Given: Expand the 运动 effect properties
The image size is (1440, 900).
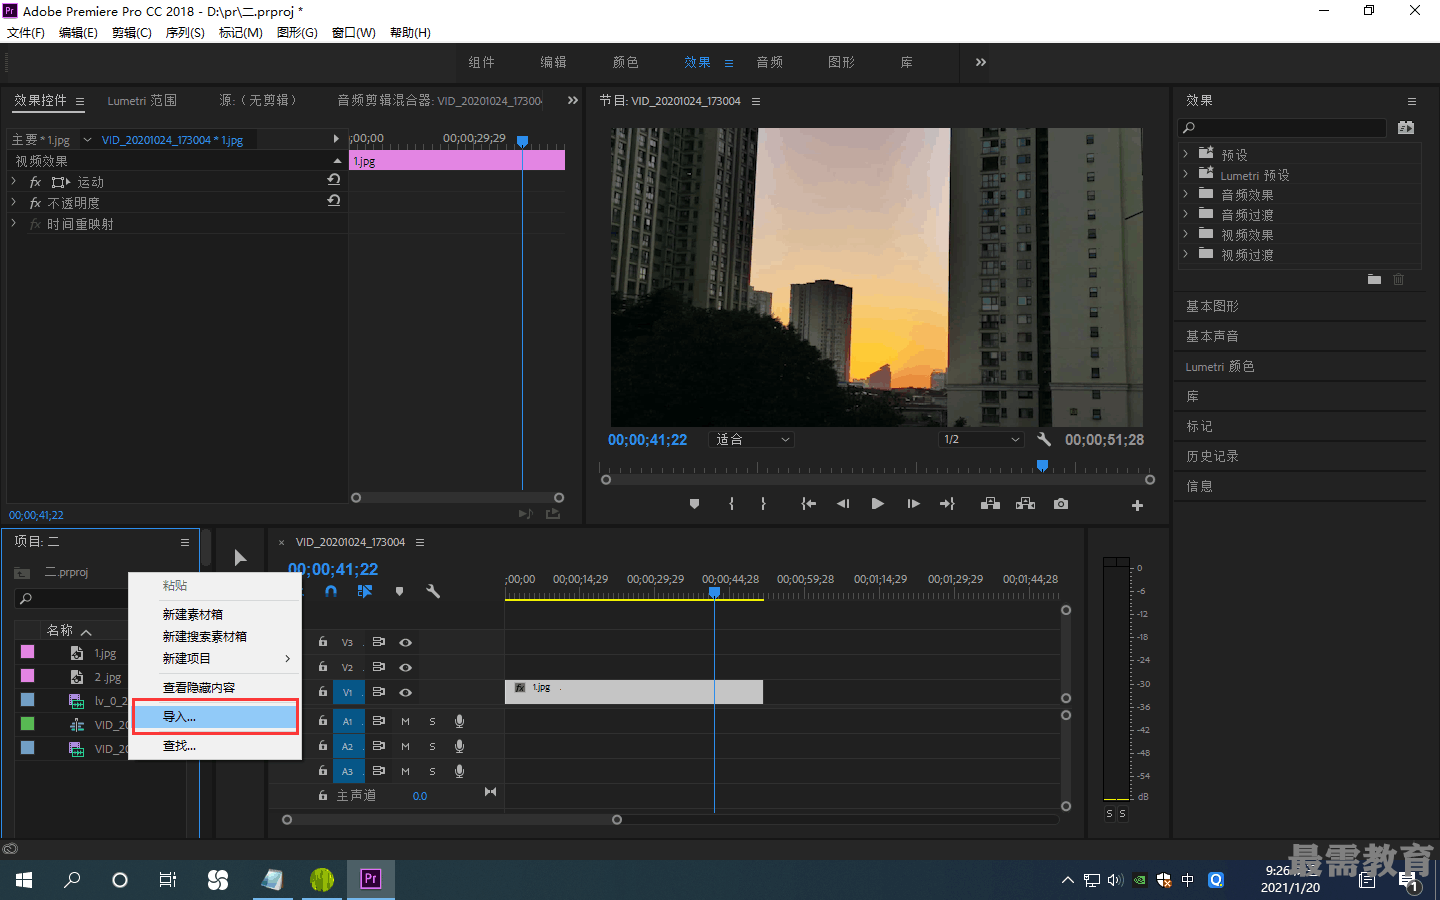Looking at the screenshot, I should coord(14,181).
